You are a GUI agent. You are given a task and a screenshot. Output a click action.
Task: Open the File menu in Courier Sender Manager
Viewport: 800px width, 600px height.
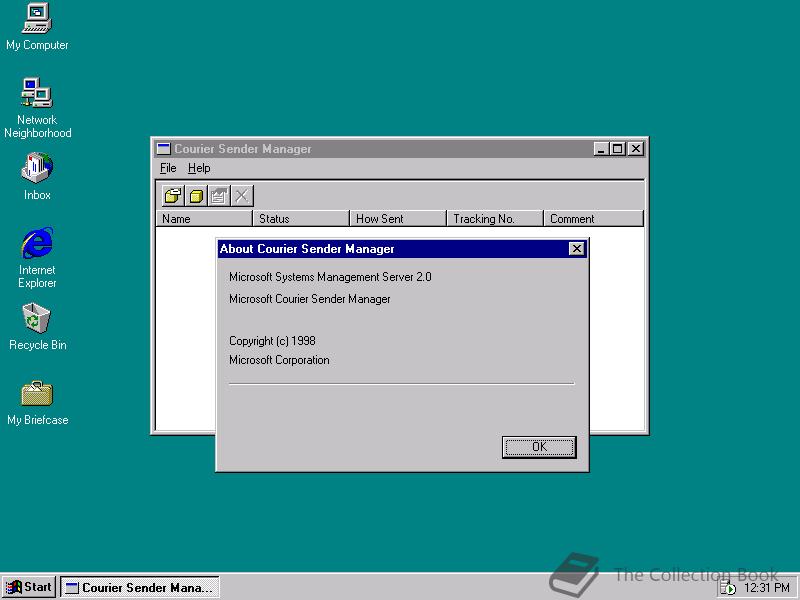pyautogui.click(x=168, y=168)
